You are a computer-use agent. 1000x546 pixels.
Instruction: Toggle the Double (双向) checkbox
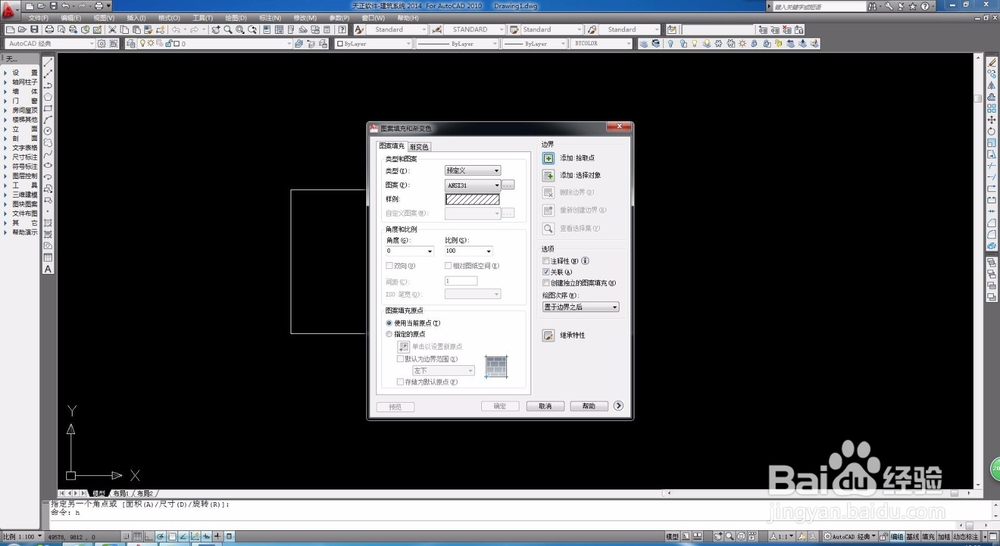point(389,265)
